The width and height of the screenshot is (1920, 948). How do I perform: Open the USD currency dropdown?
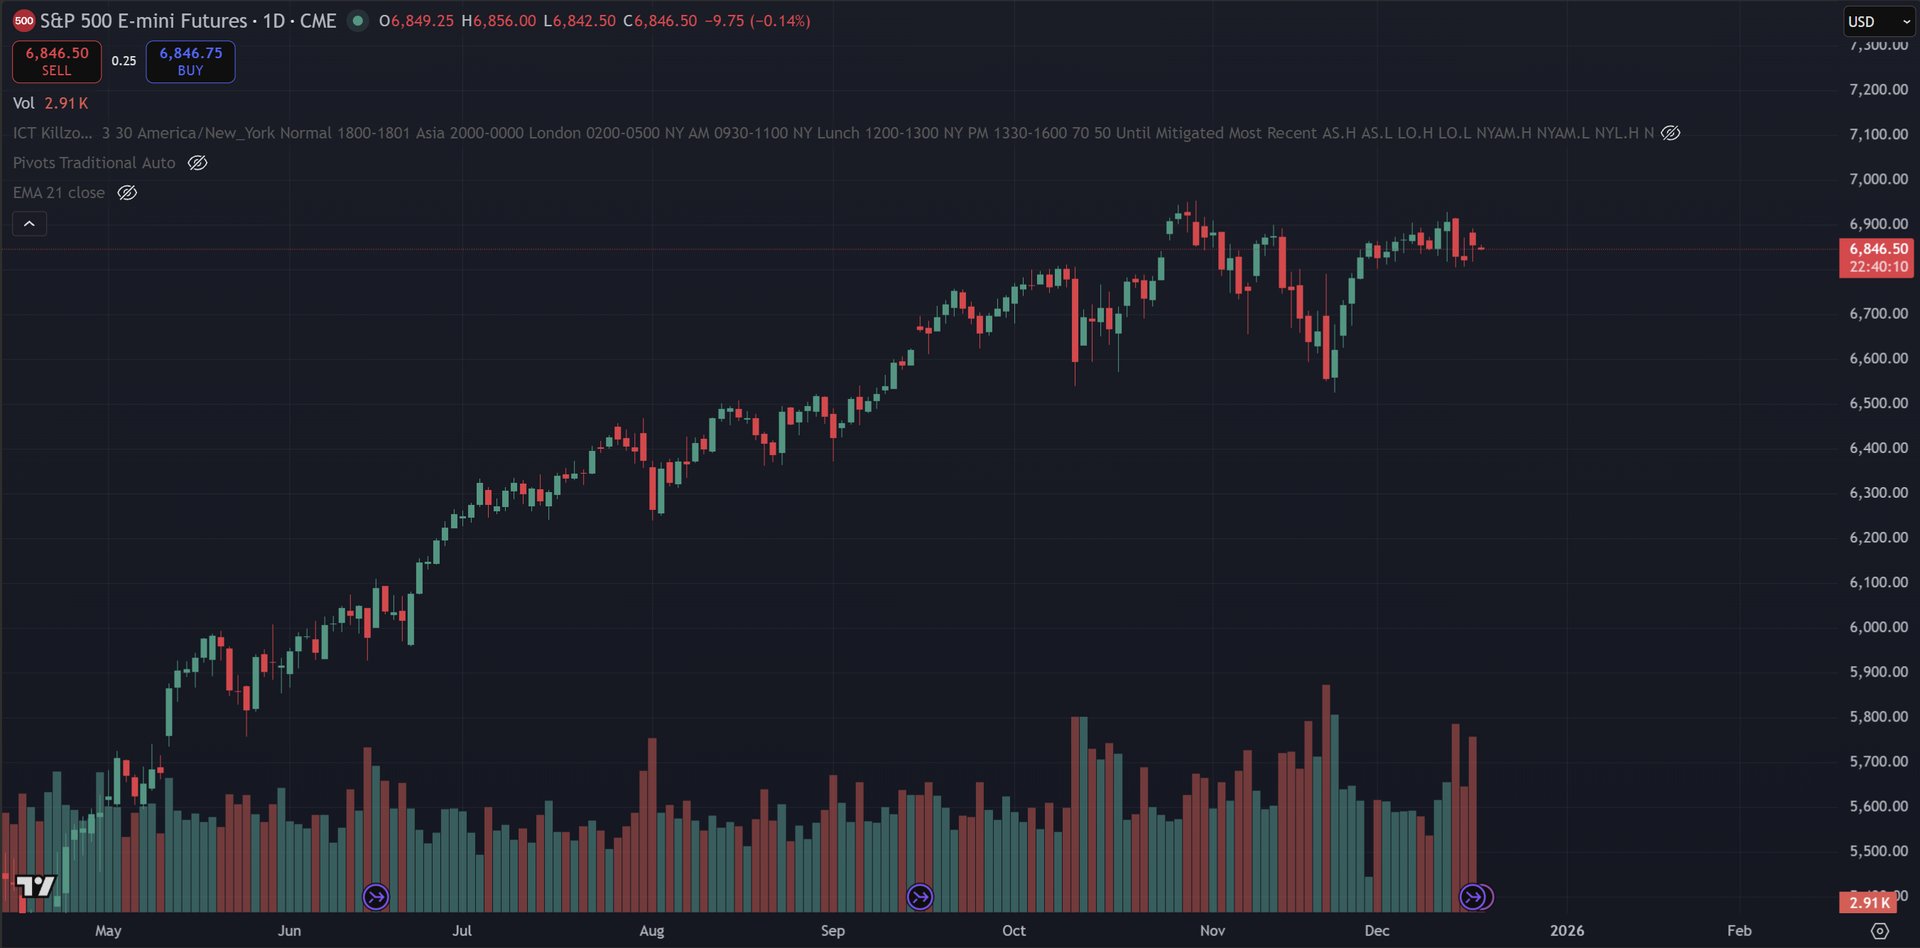point(1878,21)
